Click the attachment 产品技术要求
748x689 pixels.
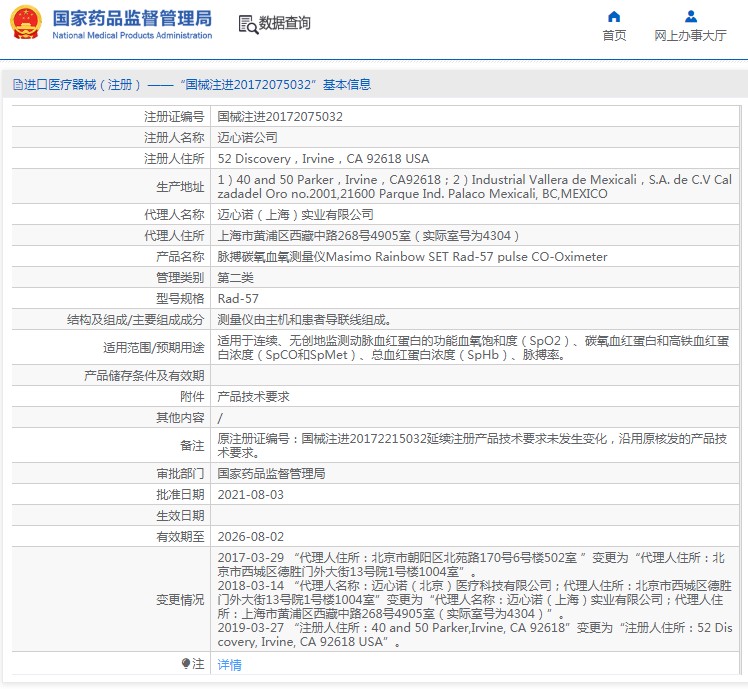pyautogui.click(x=253, y=397)
